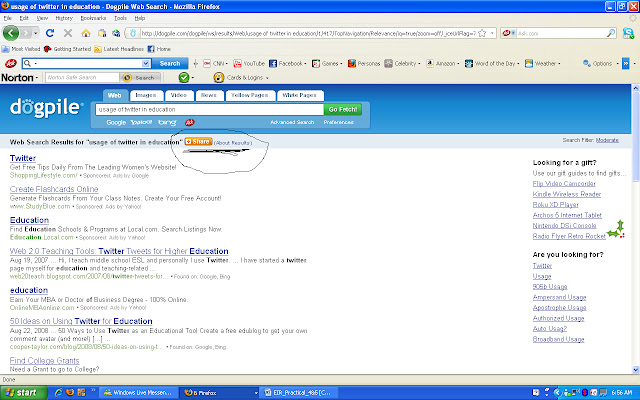Open the Moderate search filter link
Screen dimensions: 640x400
pos(607,140)
